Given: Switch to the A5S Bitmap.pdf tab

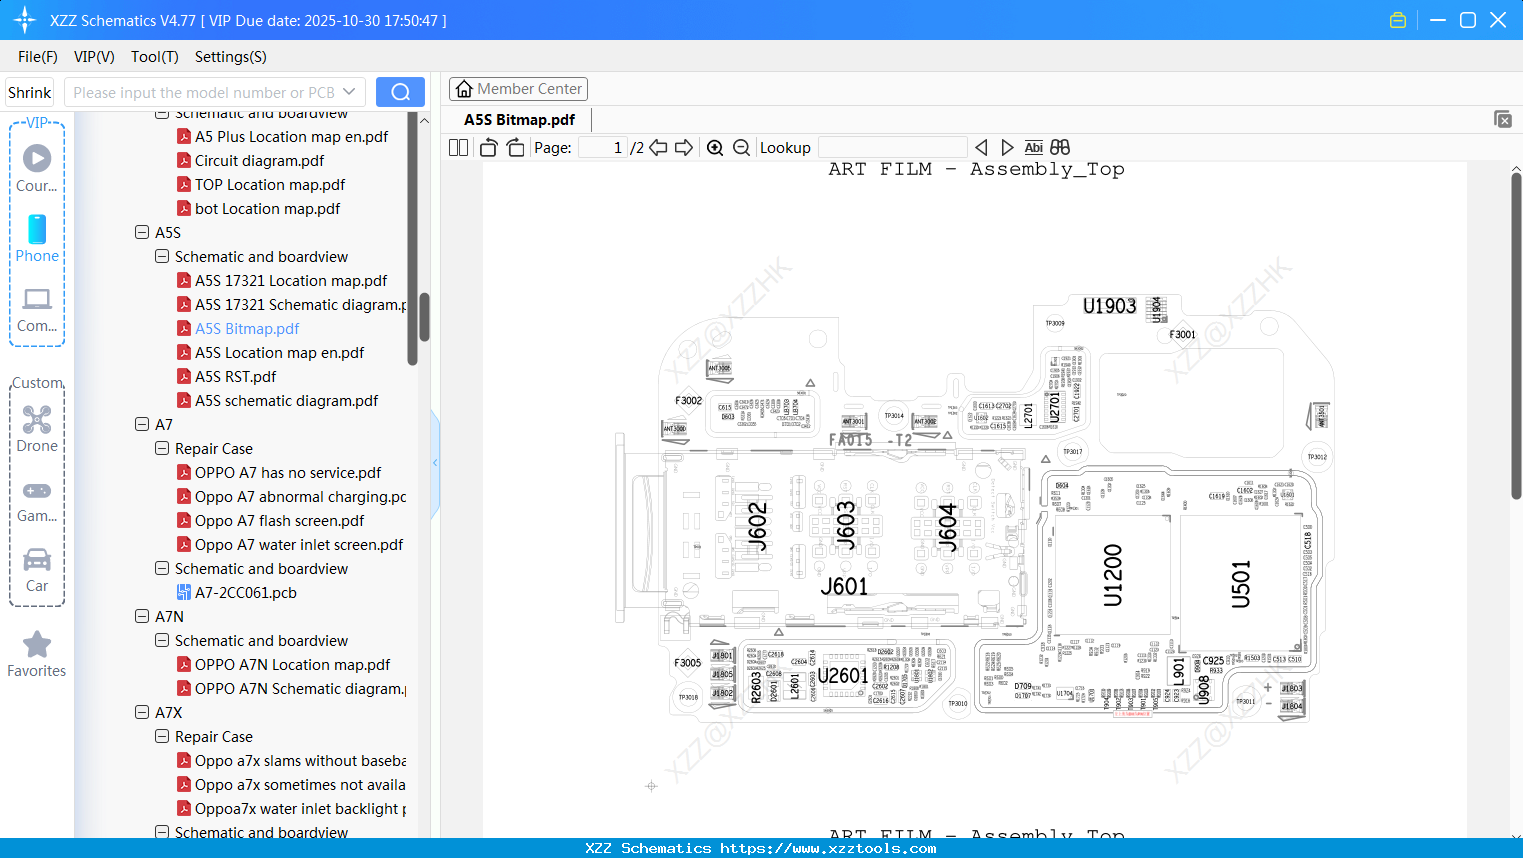Looking at the screenshot, I should coord(519,119).
